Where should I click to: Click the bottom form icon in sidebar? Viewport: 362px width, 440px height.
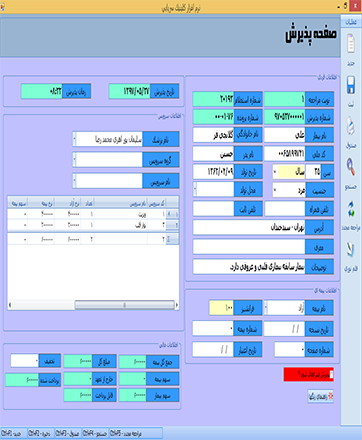tap(351, 250)
